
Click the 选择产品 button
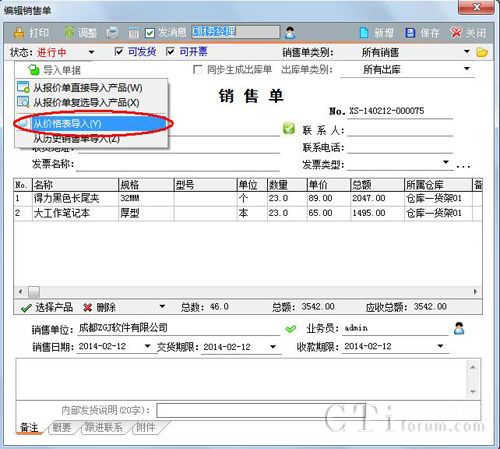coord(47,307)
